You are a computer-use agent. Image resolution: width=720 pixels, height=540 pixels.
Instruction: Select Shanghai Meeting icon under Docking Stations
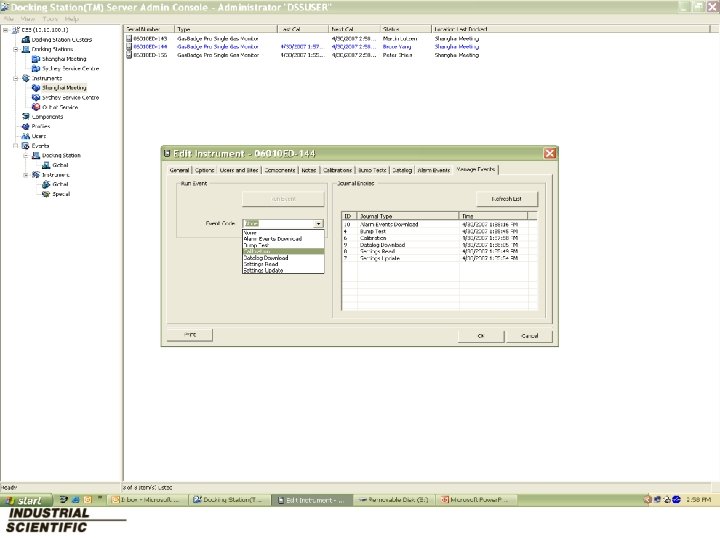pyautogui.click(x=36, y=59)
